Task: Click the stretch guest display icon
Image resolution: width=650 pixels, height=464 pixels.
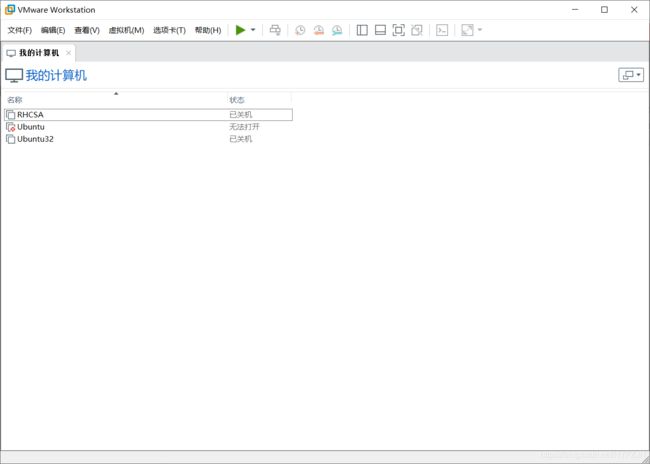Action: pos(467,30)
